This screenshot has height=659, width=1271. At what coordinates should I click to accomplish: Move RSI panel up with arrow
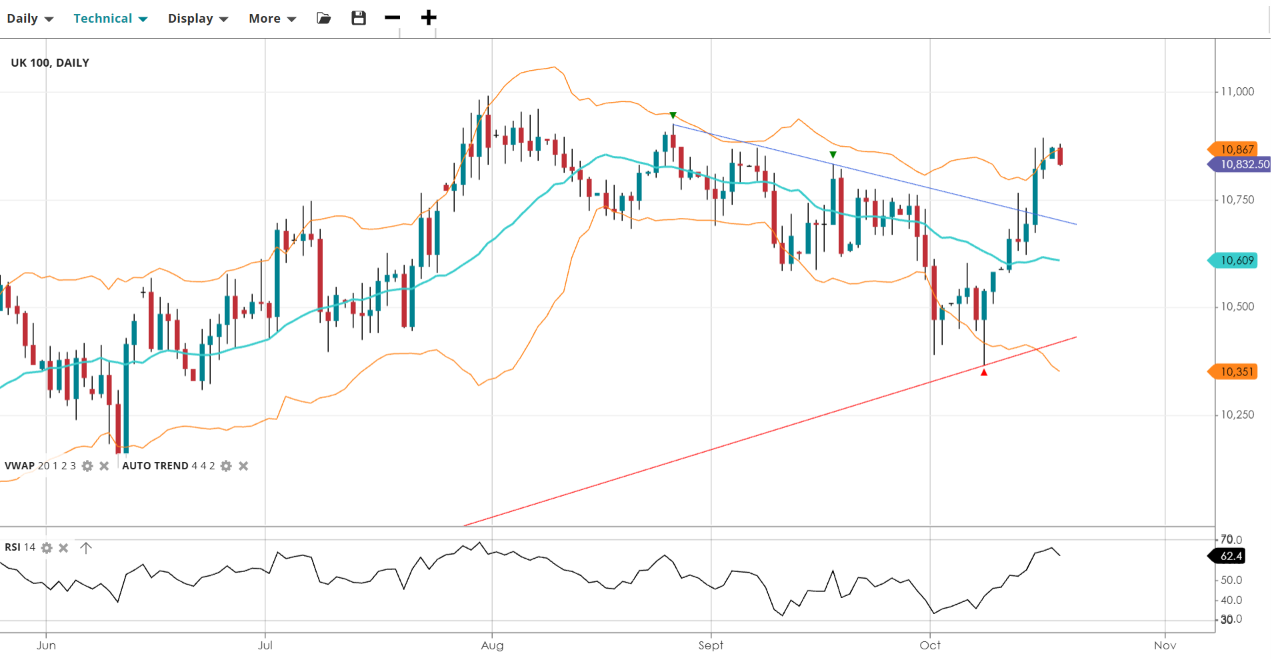pos(86,548)
